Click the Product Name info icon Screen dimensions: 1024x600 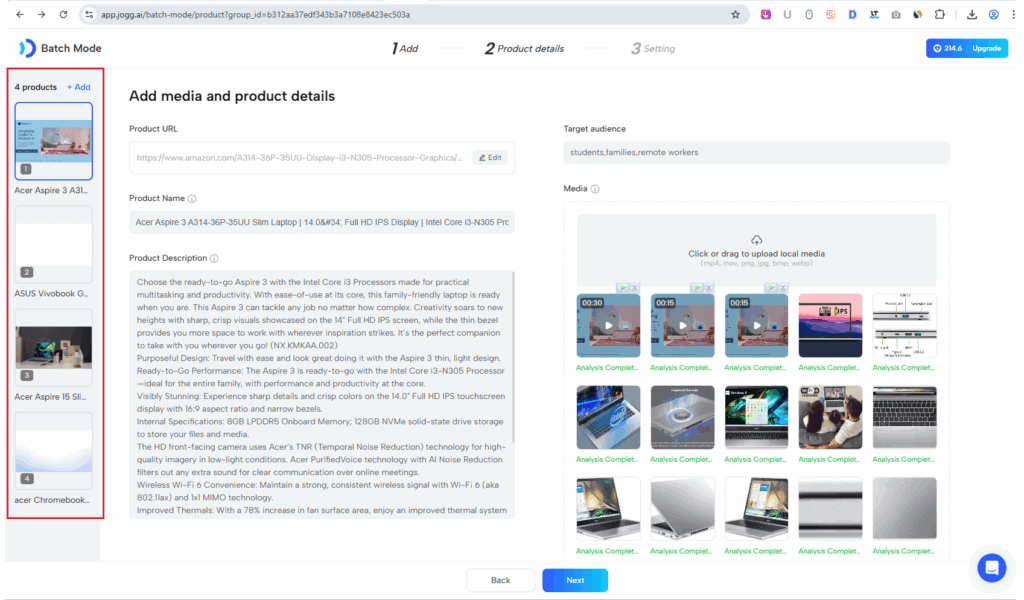[192, 198]
